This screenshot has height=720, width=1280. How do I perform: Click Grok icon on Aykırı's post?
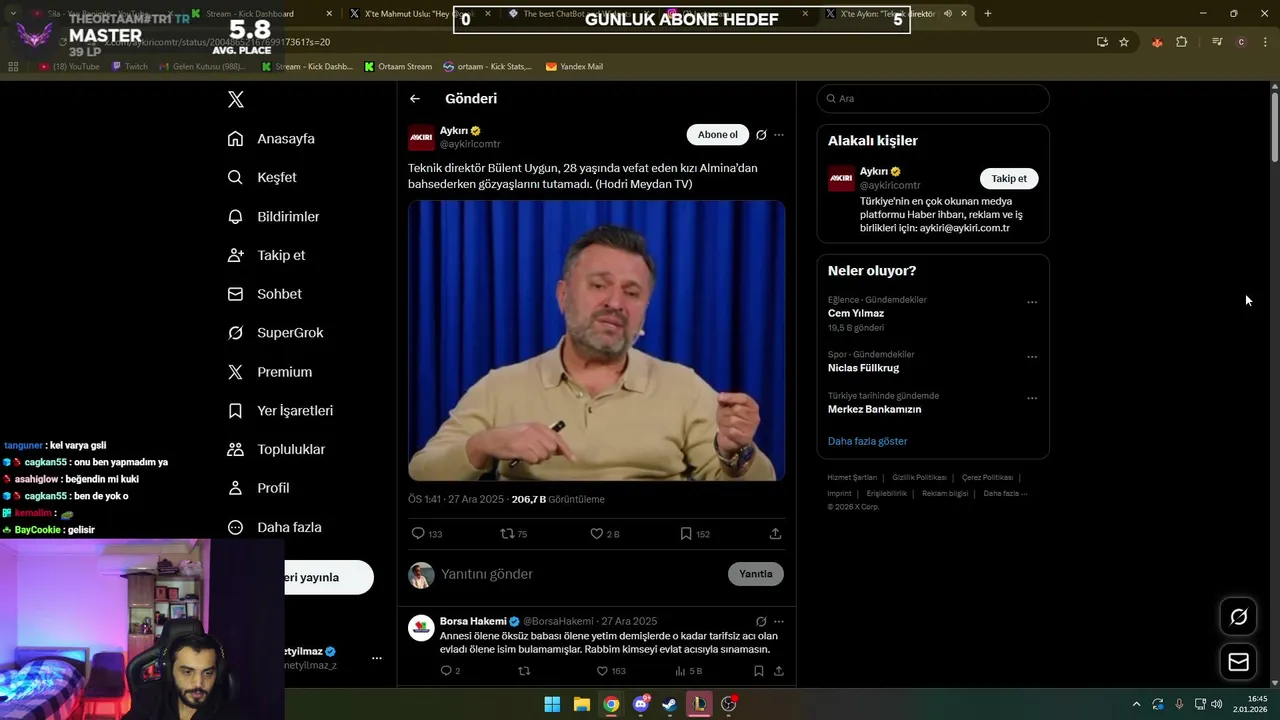point(761,135)
